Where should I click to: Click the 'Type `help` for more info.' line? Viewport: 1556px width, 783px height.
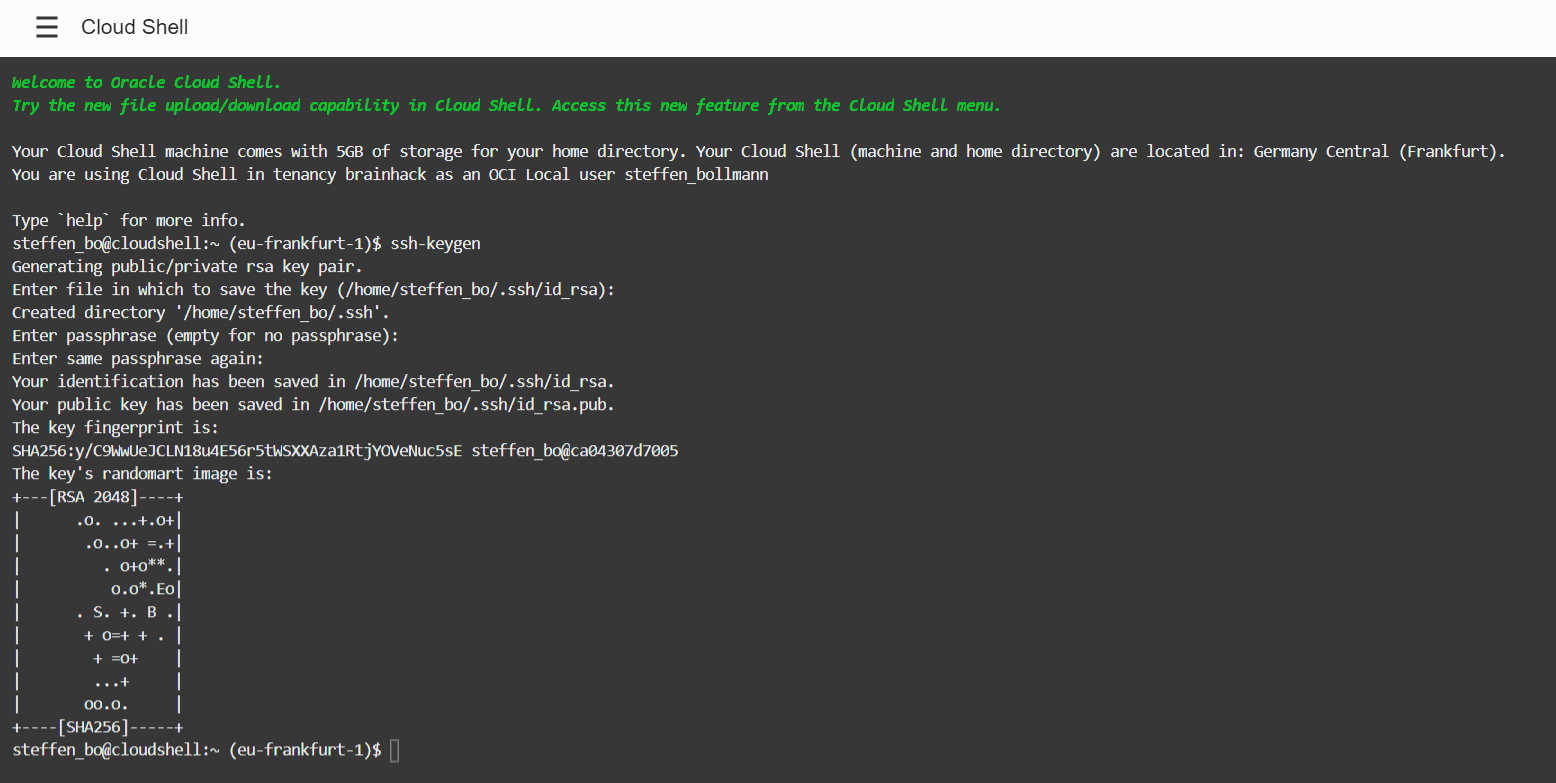128,220
